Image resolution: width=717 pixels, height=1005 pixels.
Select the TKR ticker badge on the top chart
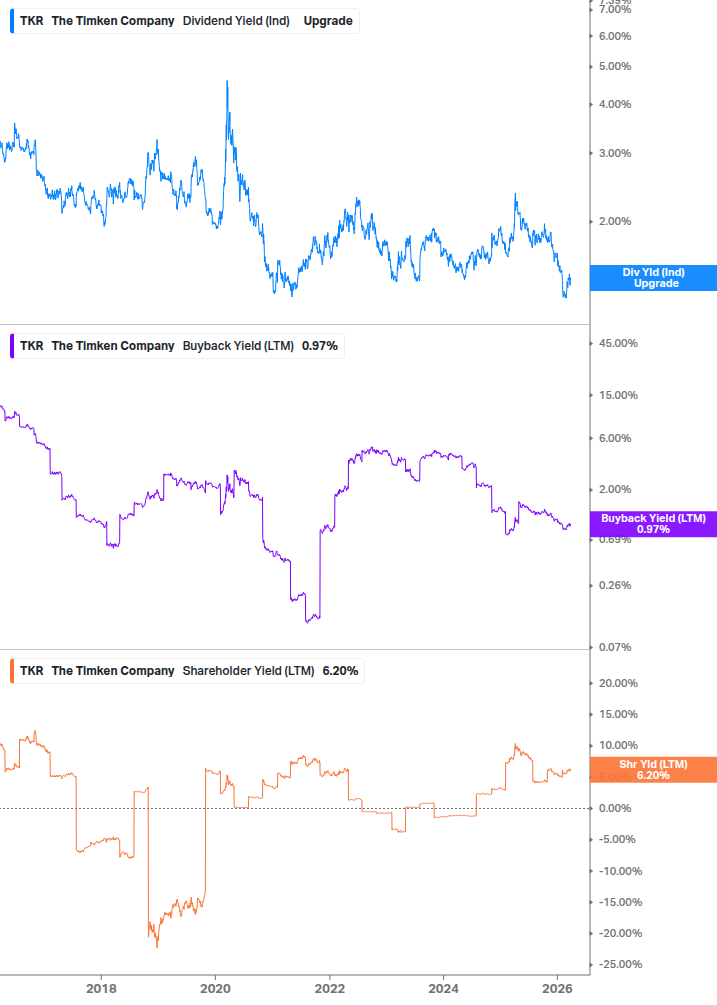click(29, 20)
